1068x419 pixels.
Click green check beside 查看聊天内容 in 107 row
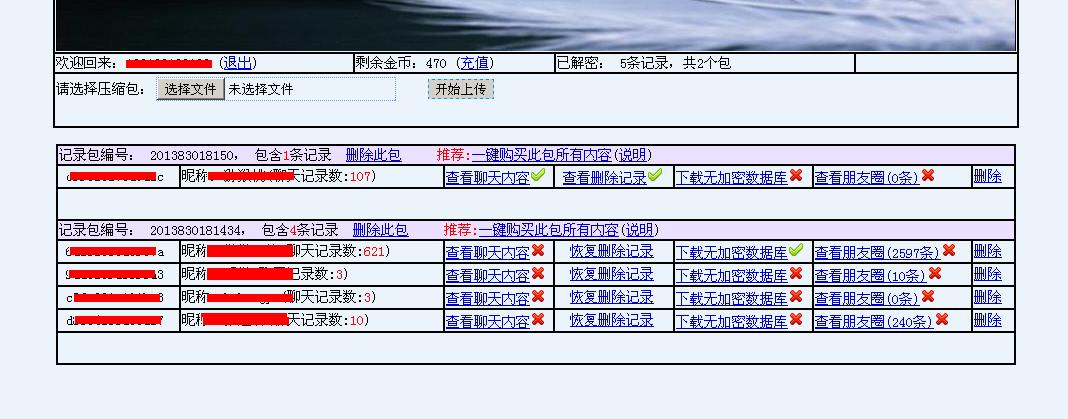click(538, 175)
